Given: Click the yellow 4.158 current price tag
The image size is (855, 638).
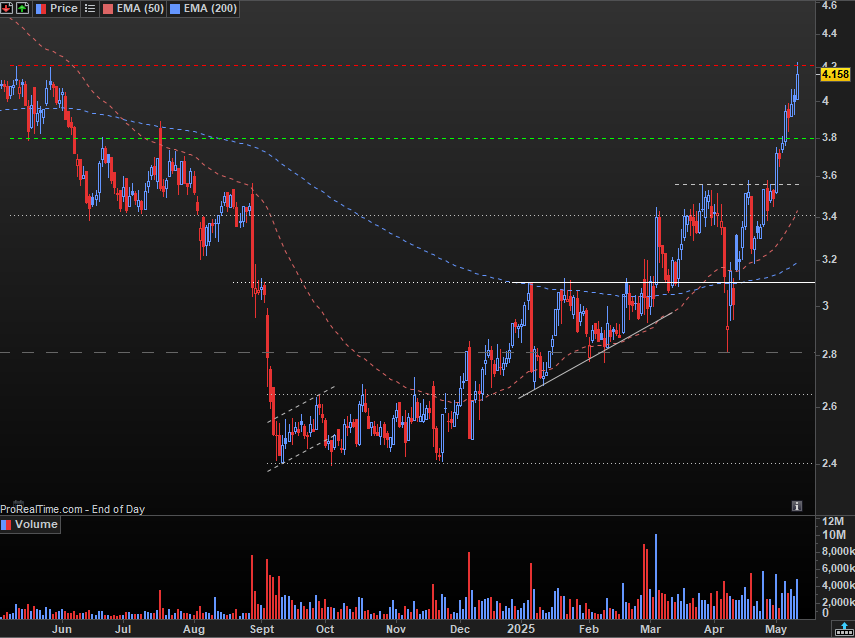Looking at the screenshot, I should [835, 74].
